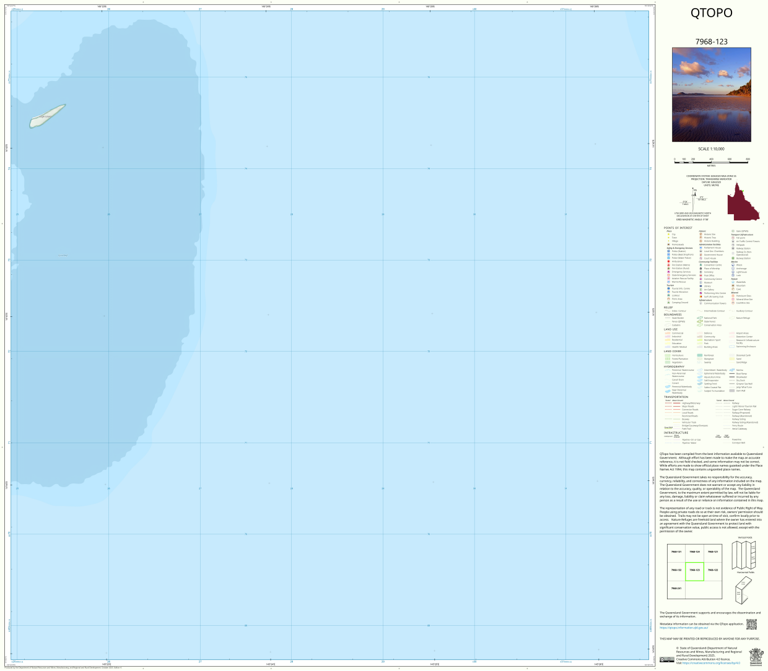
Task: Click the SCALE 1:10,000 label
Action: pyautogui.click(x=711, y=149)
